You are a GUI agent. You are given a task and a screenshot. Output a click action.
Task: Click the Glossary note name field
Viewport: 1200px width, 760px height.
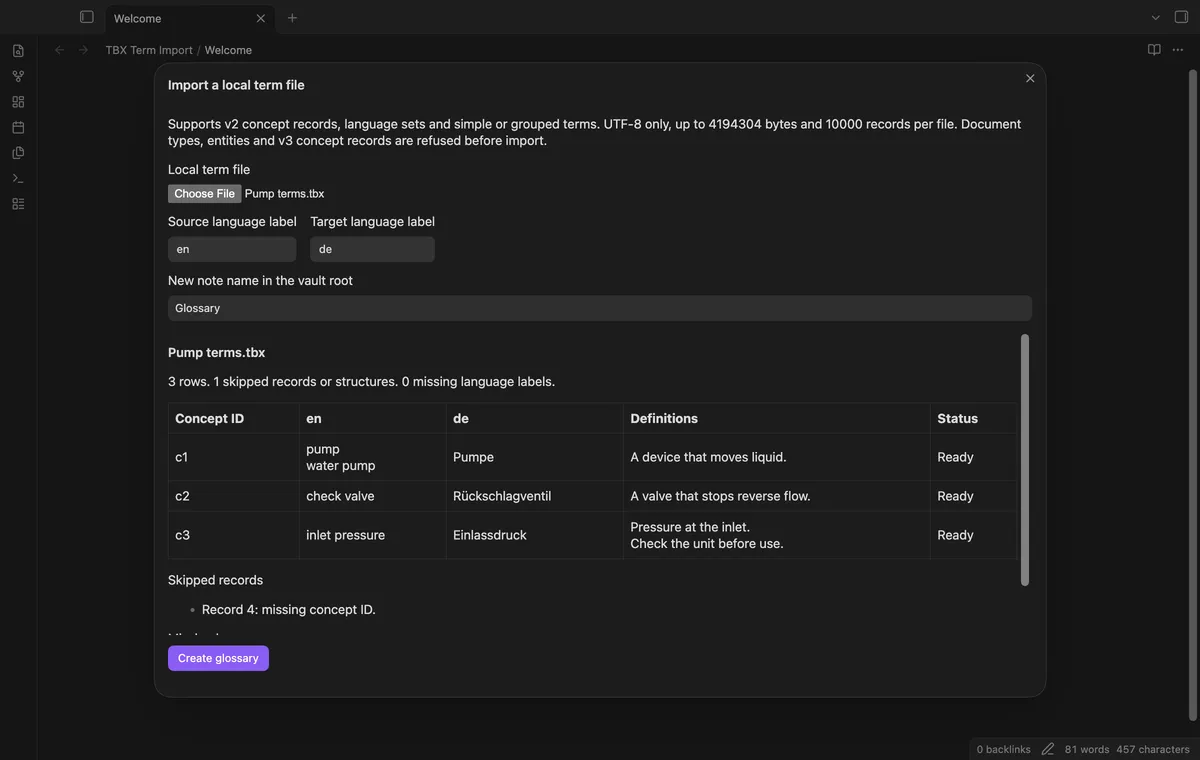600,308
